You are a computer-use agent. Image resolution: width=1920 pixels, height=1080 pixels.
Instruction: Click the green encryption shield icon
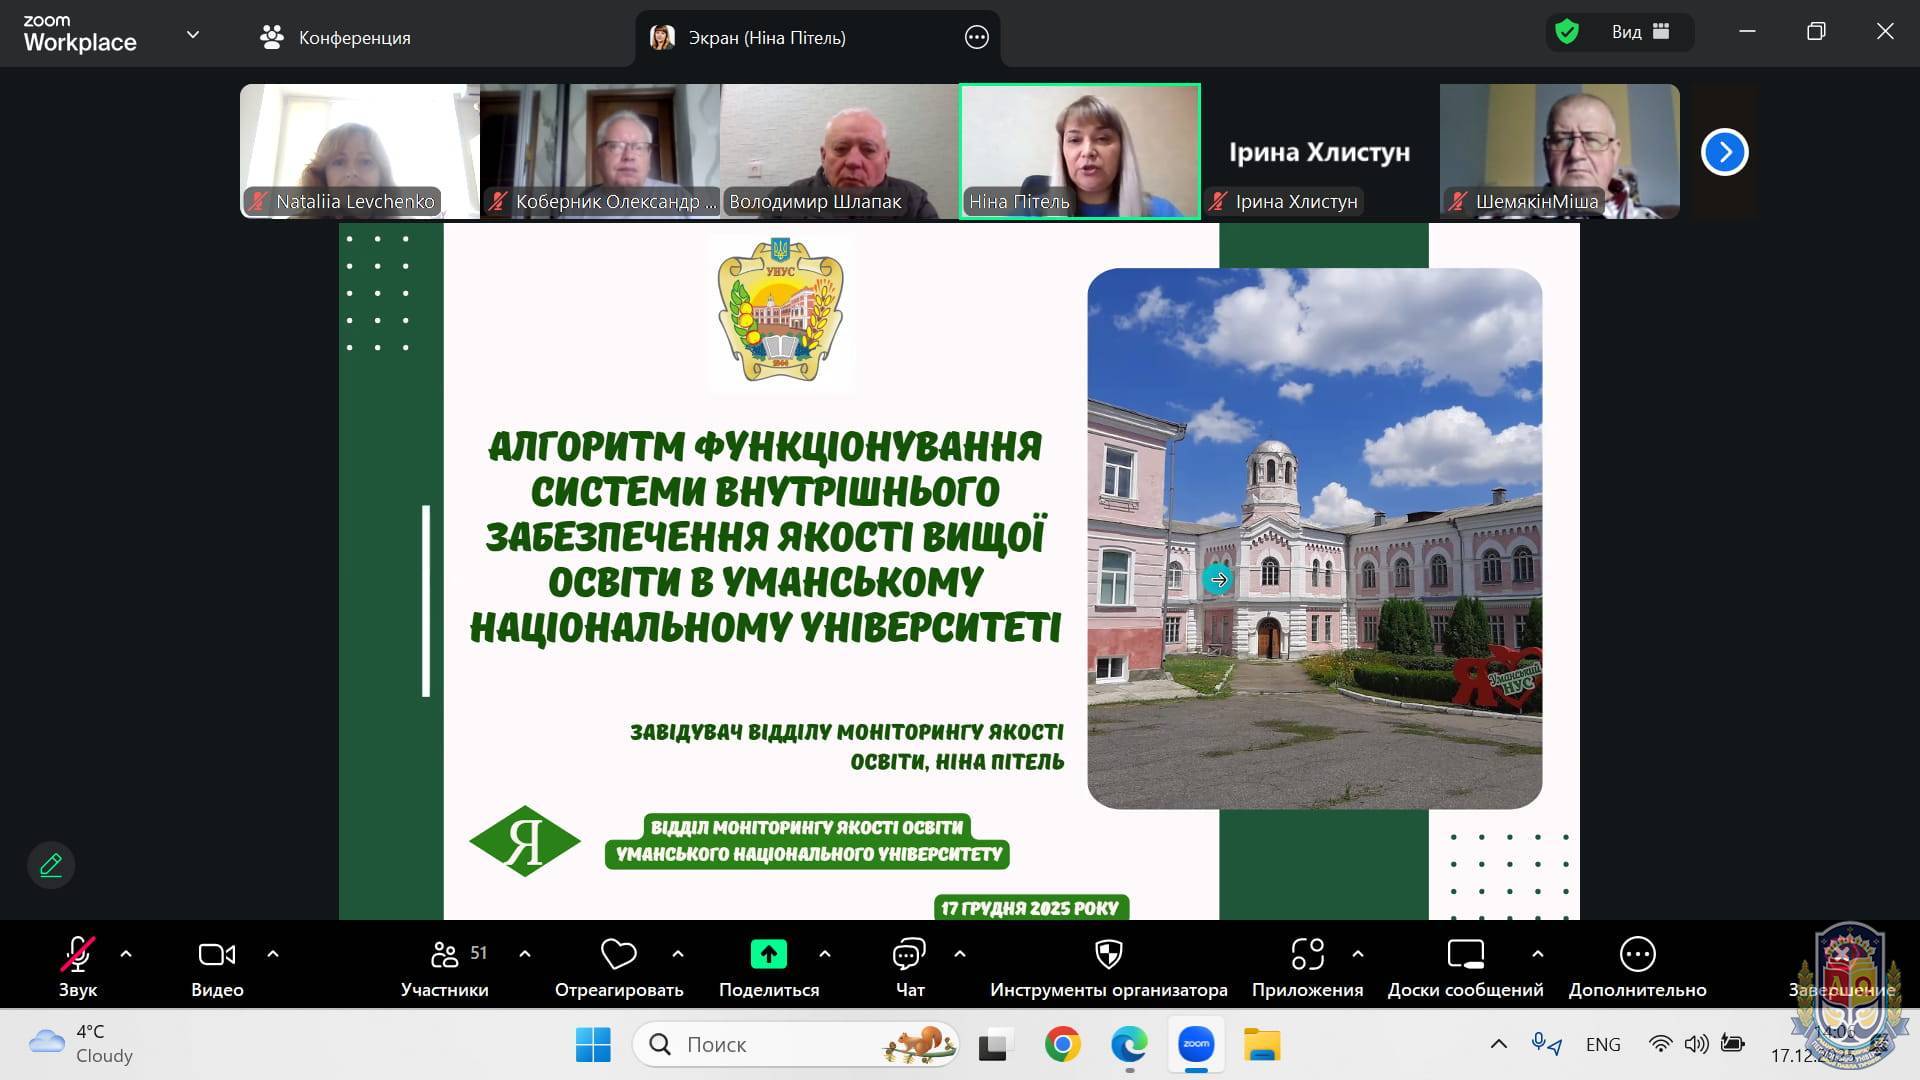(x=1567, y=32)
